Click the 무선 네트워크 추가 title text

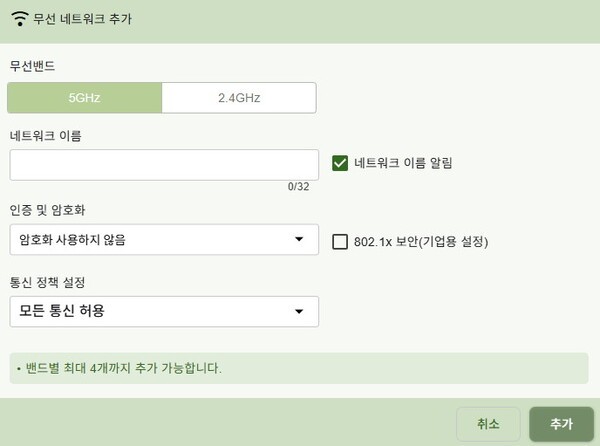click(82, 18)
